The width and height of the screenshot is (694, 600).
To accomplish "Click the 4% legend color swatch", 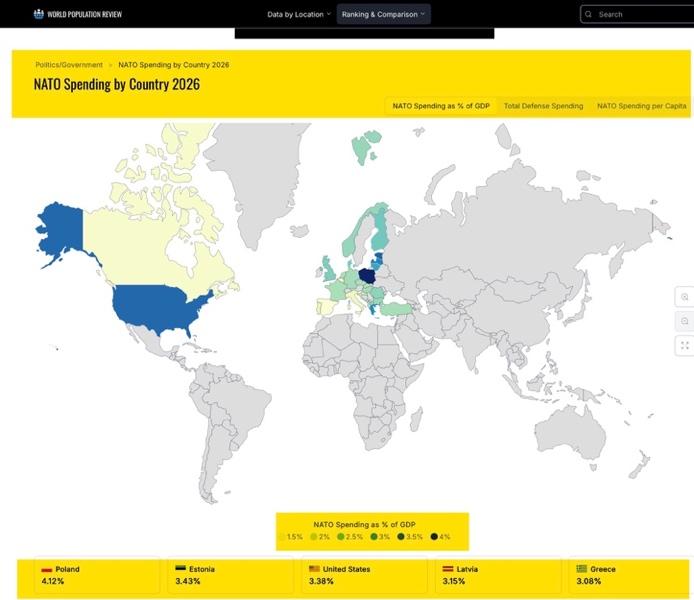I will pyautogui.click(x=434, y=537).
